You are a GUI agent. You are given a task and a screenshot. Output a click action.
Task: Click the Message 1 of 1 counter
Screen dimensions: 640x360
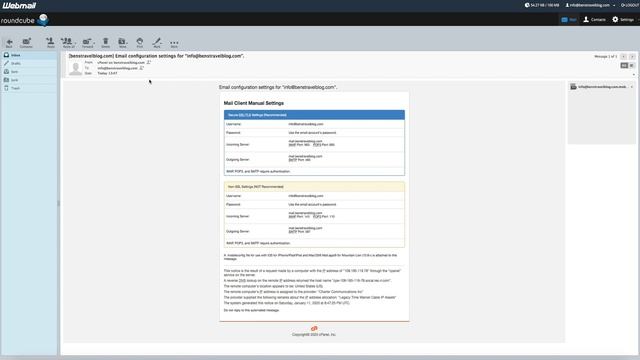pyautogui.click(x=606, y=57)
